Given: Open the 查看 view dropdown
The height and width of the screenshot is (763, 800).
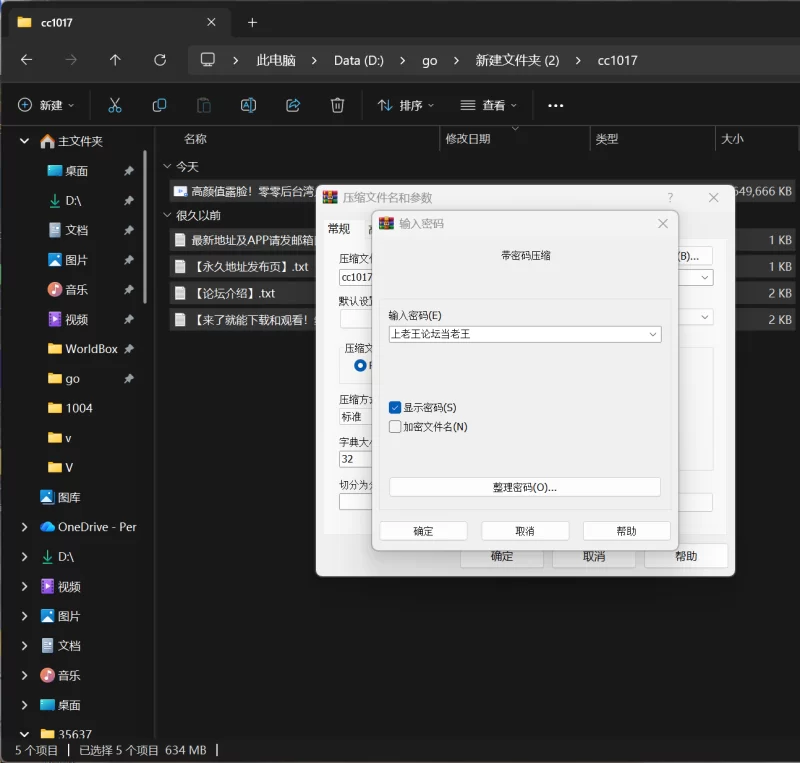Looking at the screenshot, I should click(x=489, y=105).
